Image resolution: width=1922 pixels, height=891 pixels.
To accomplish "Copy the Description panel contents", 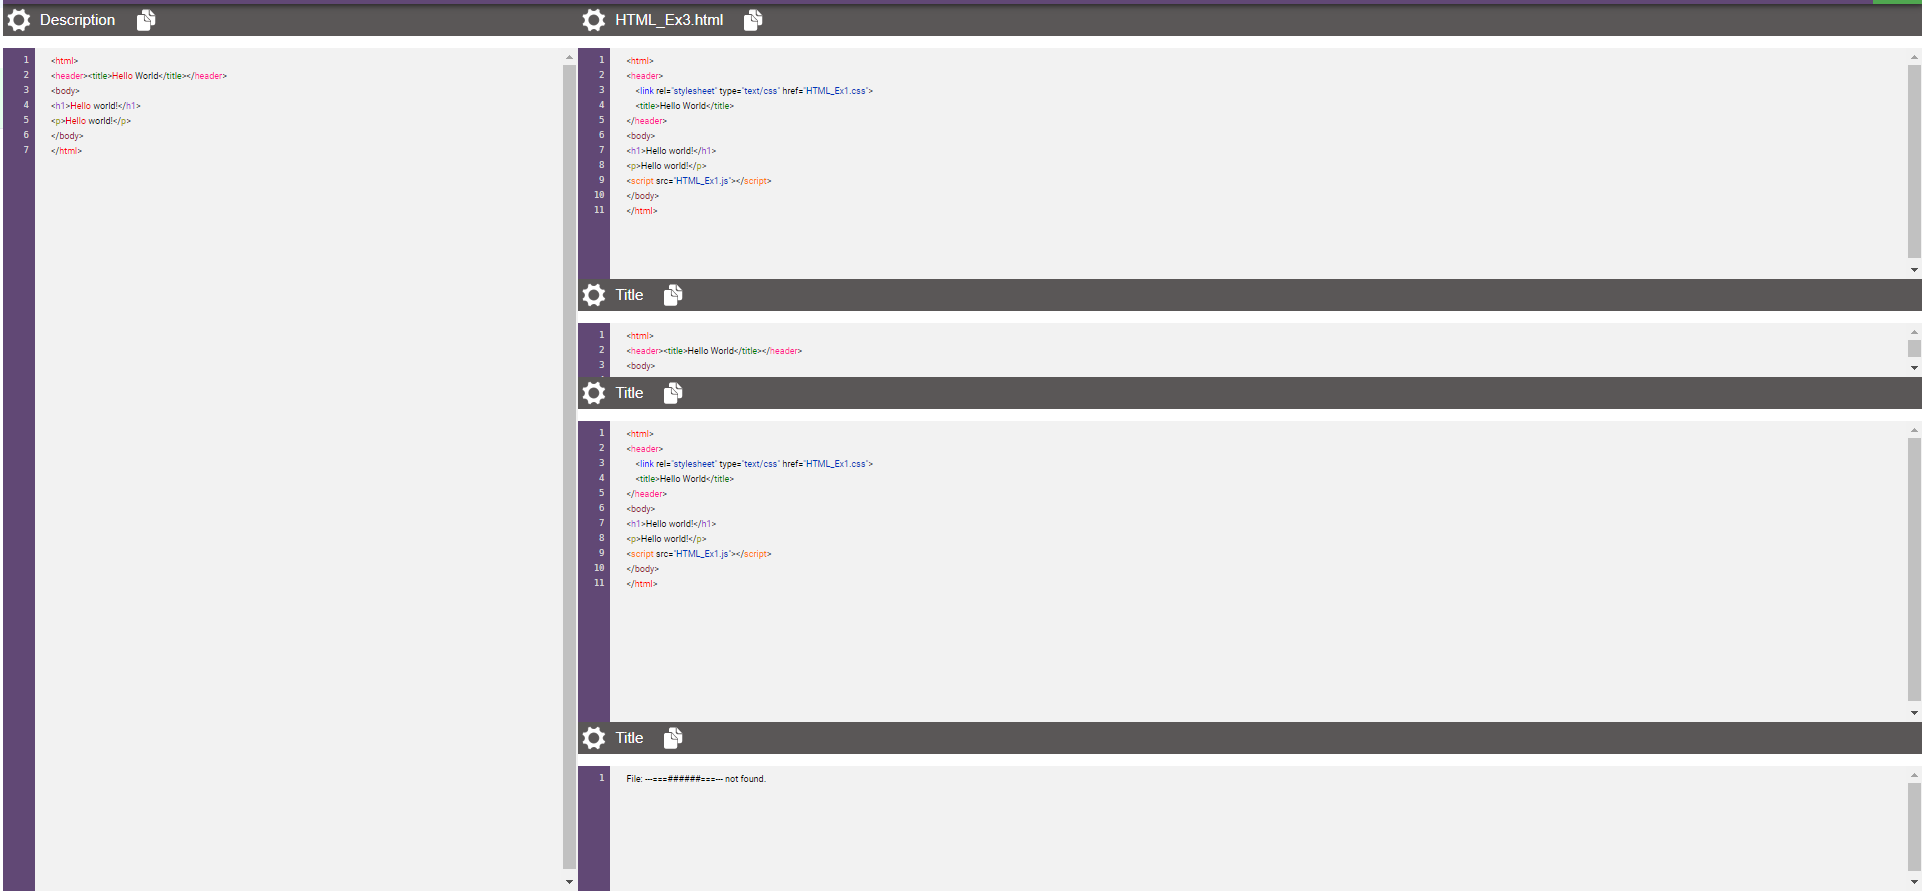I will click(x=146, y=20).
